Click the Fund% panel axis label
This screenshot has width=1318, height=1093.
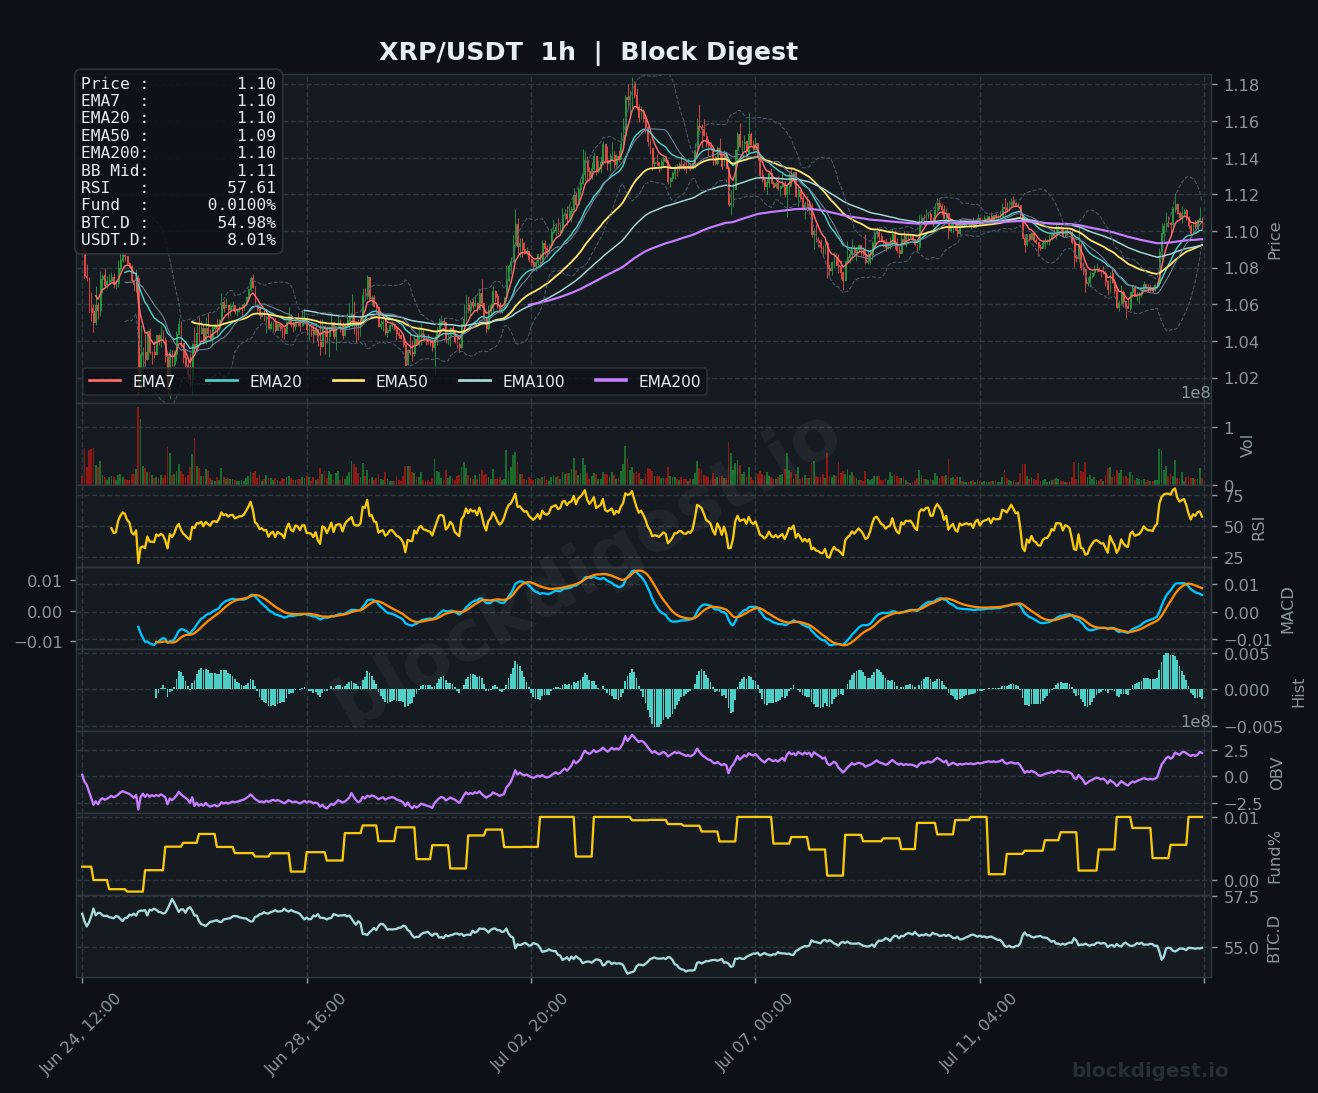pyautogui.click(x=1274, y=857)
